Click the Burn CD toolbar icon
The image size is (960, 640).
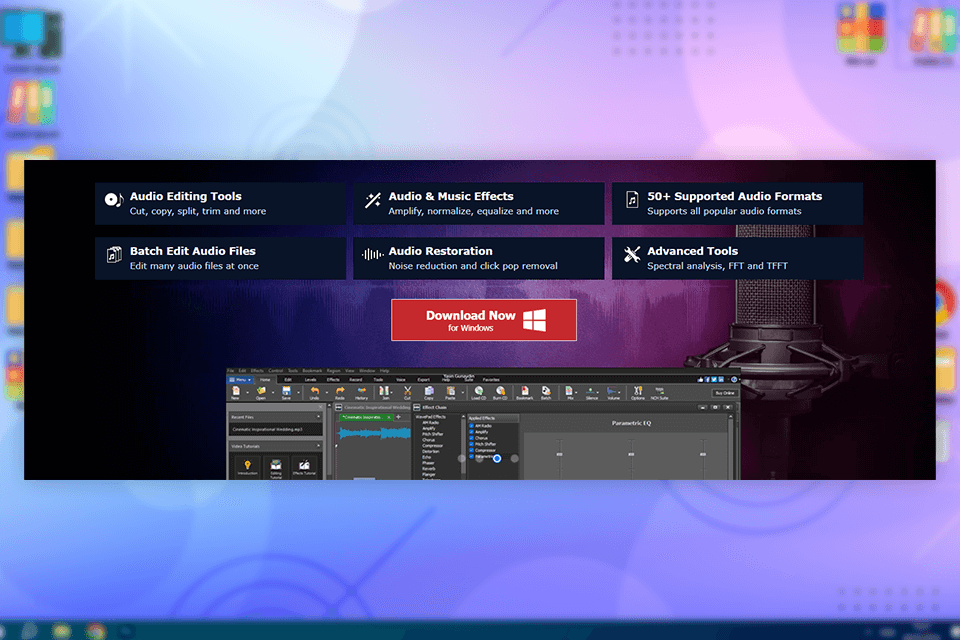coord(500,392)
